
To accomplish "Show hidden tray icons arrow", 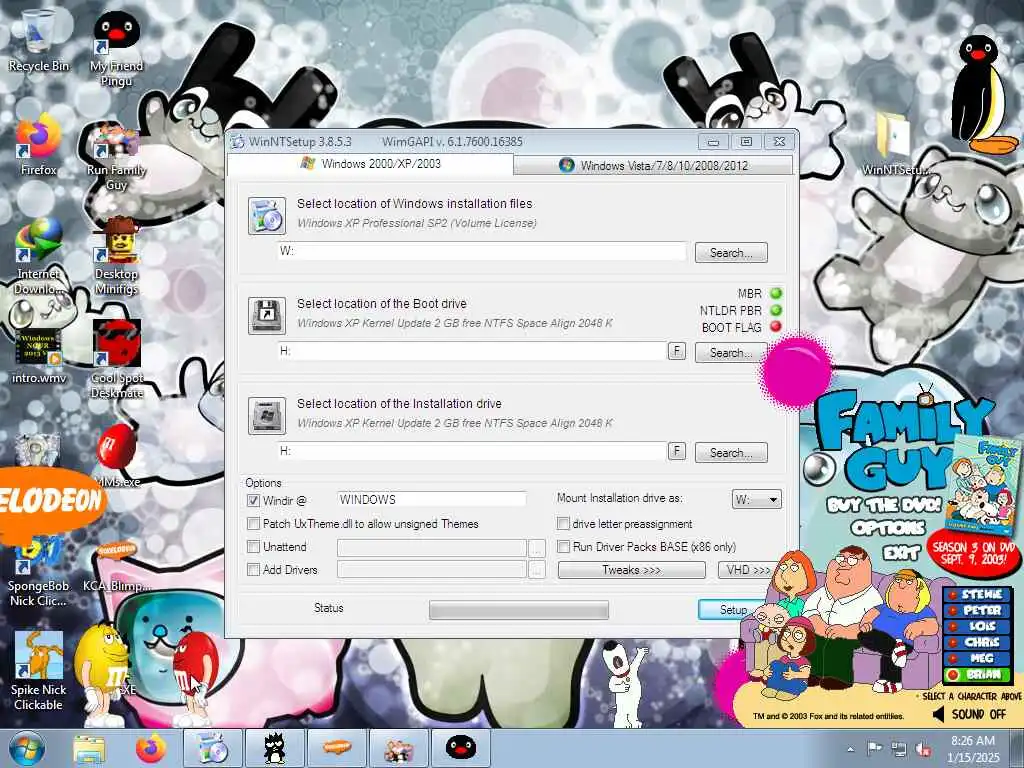I will pos(850,749).
